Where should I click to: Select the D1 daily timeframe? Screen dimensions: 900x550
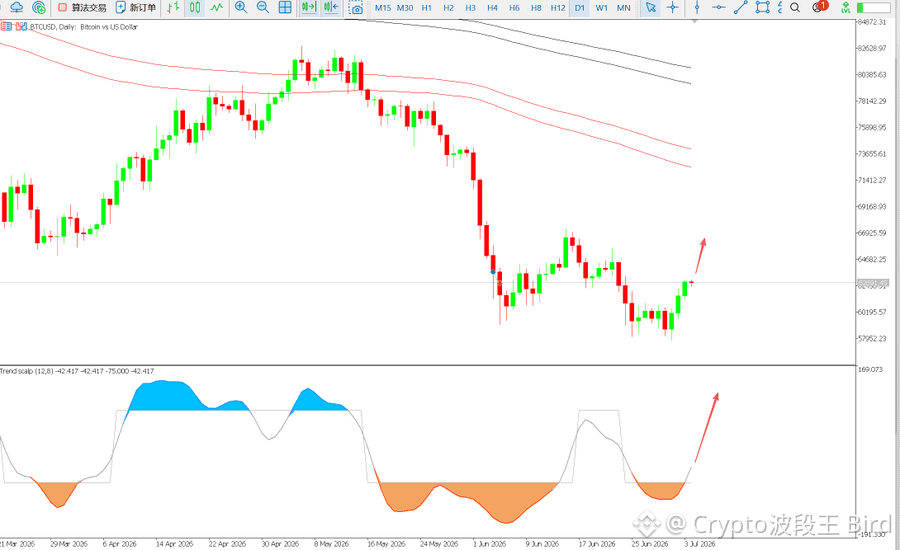580,8
